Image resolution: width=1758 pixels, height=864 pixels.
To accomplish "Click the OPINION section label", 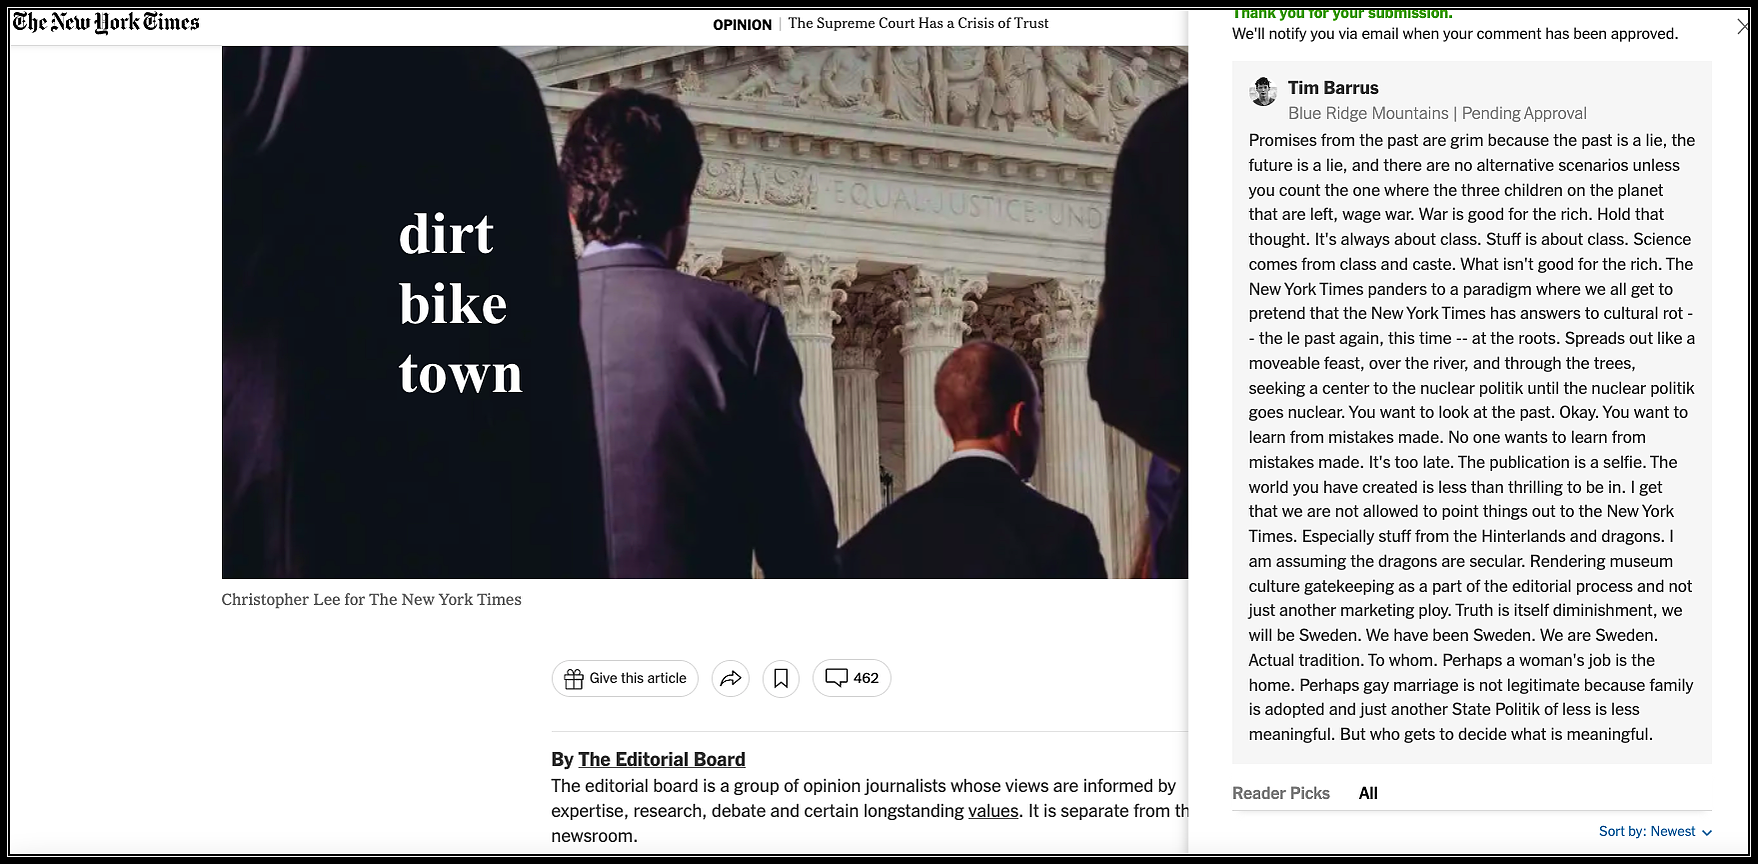I will 742,24.
